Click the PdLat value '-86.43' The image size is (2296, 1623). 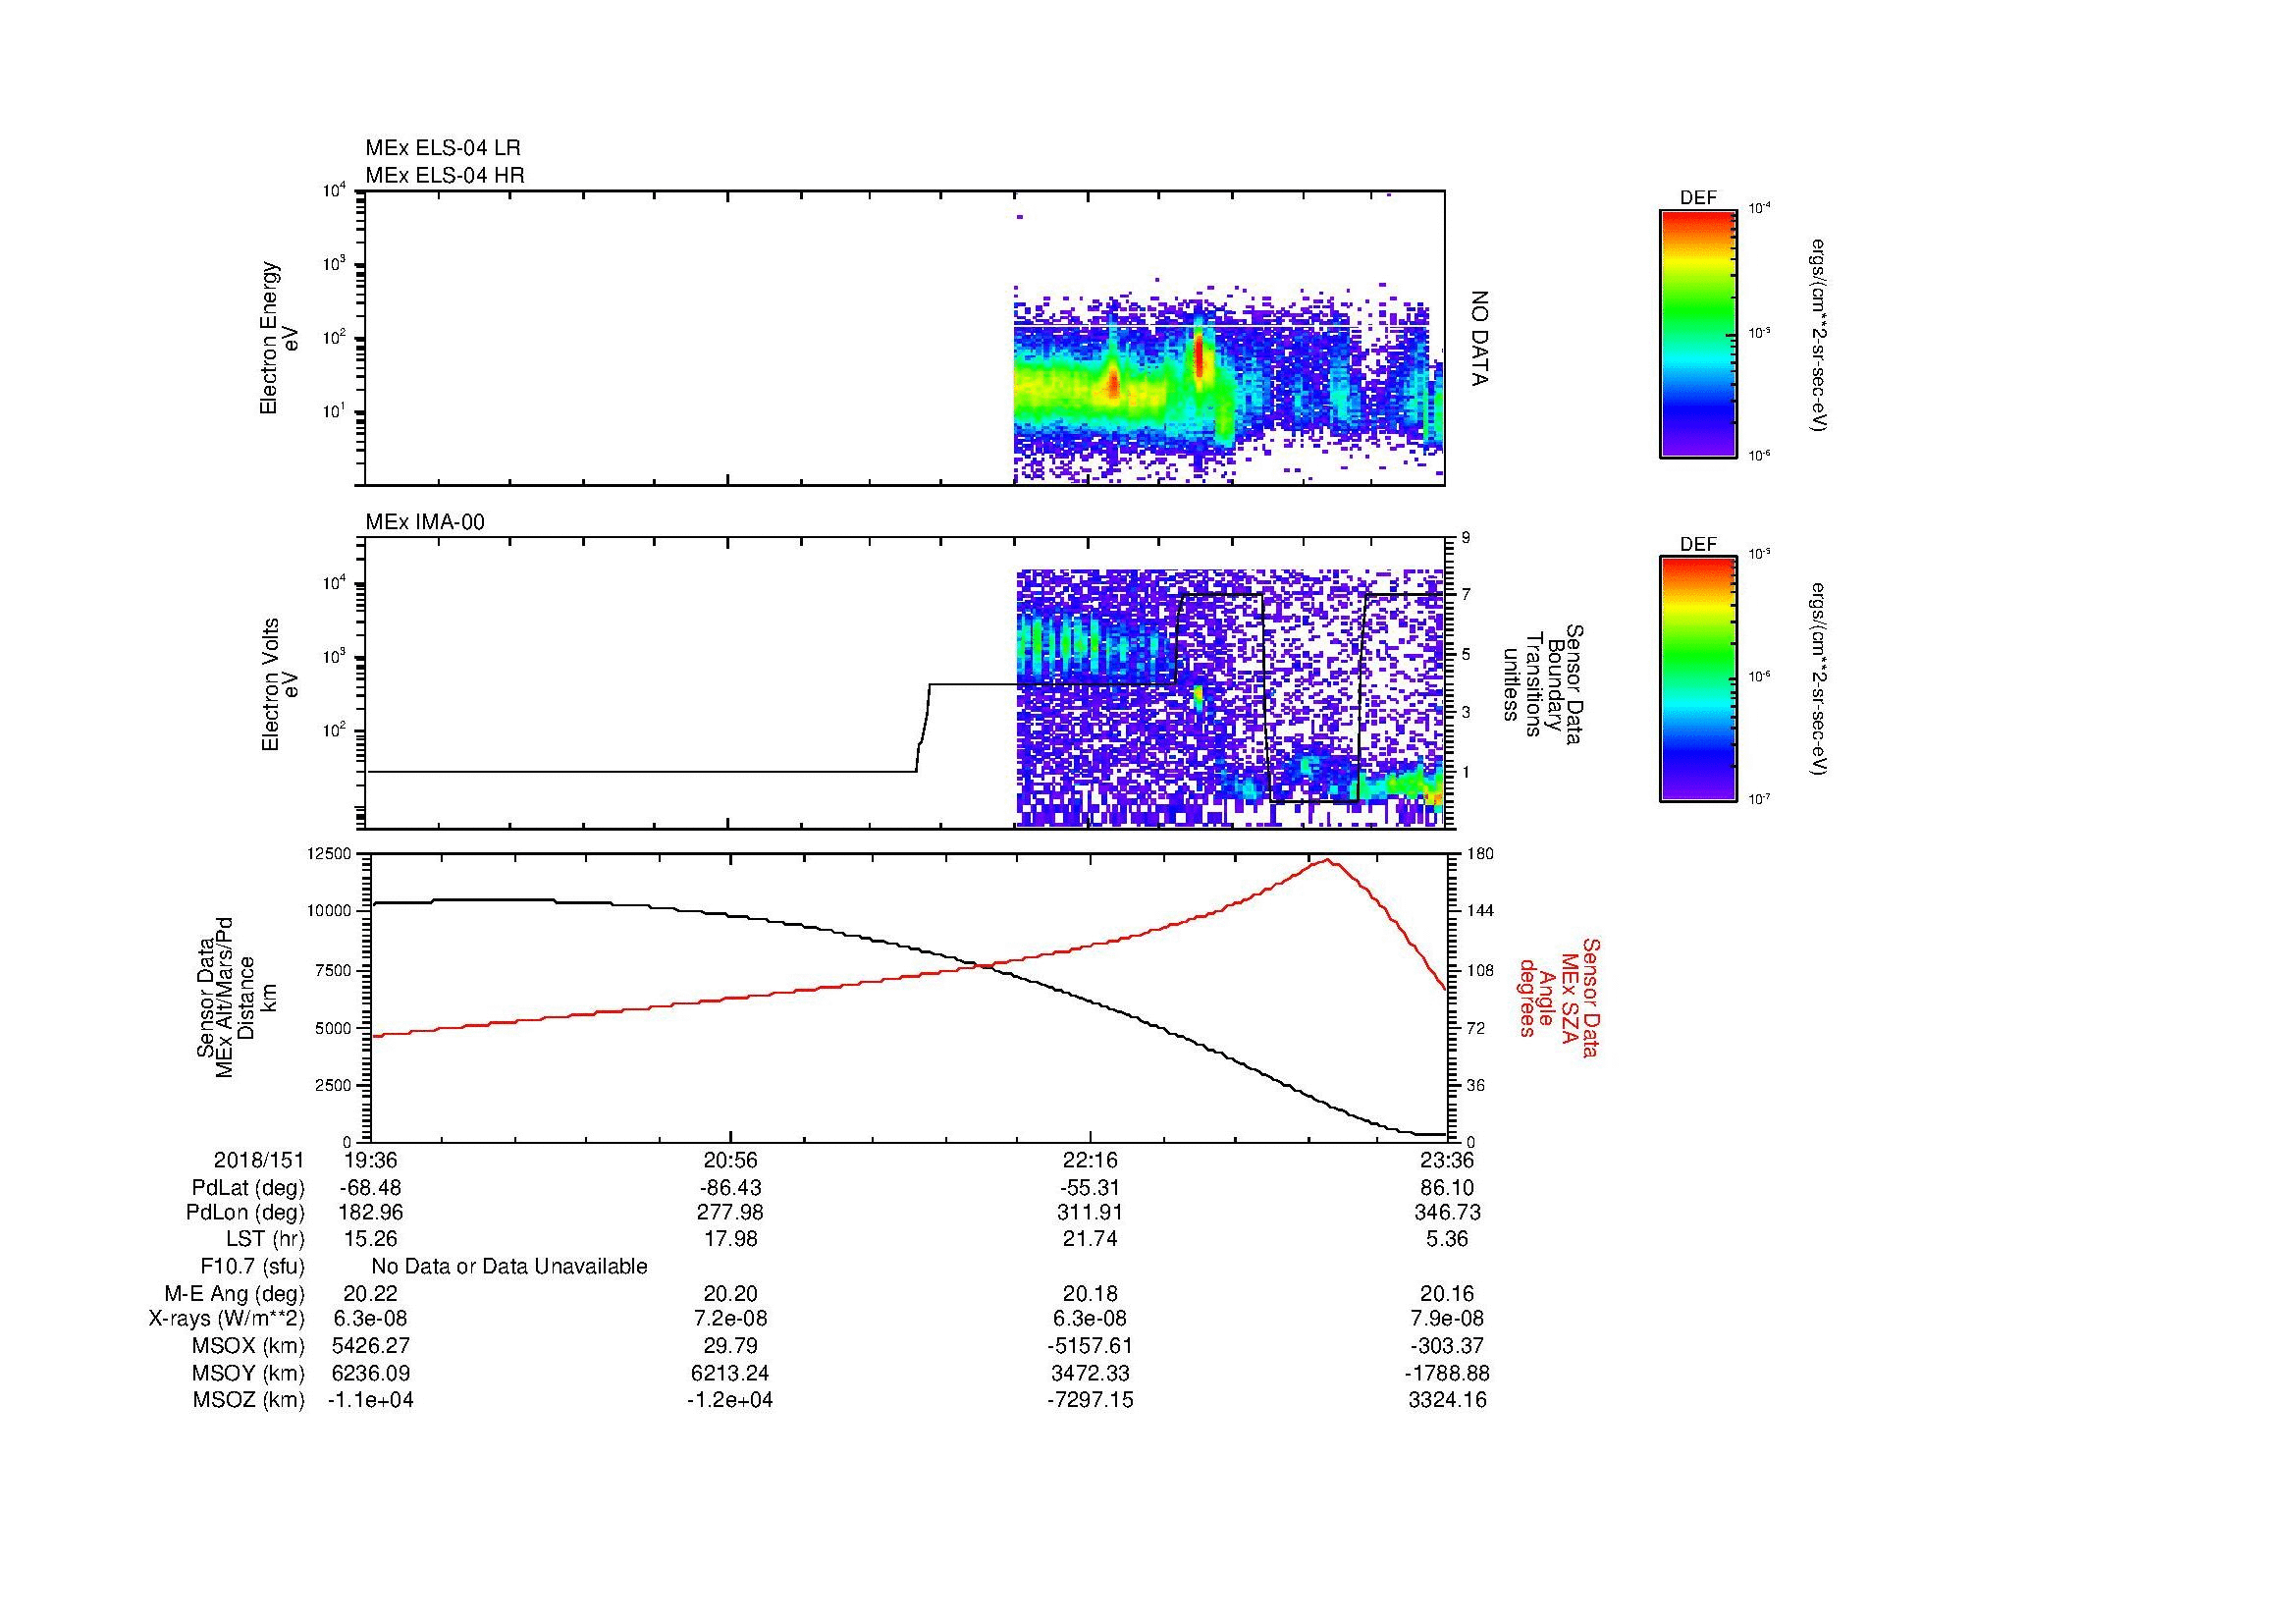click(x=731, y=1187)
